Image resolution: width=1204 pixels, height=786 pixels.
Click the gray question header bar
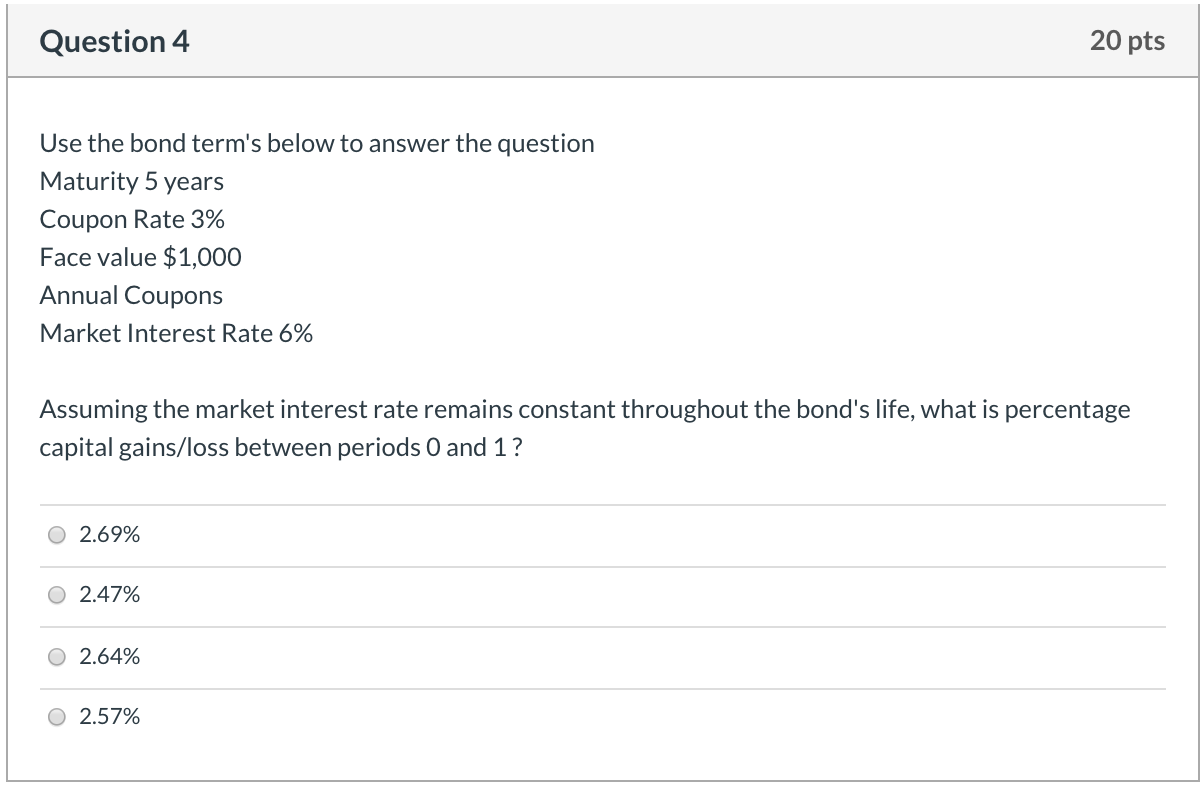600,41
